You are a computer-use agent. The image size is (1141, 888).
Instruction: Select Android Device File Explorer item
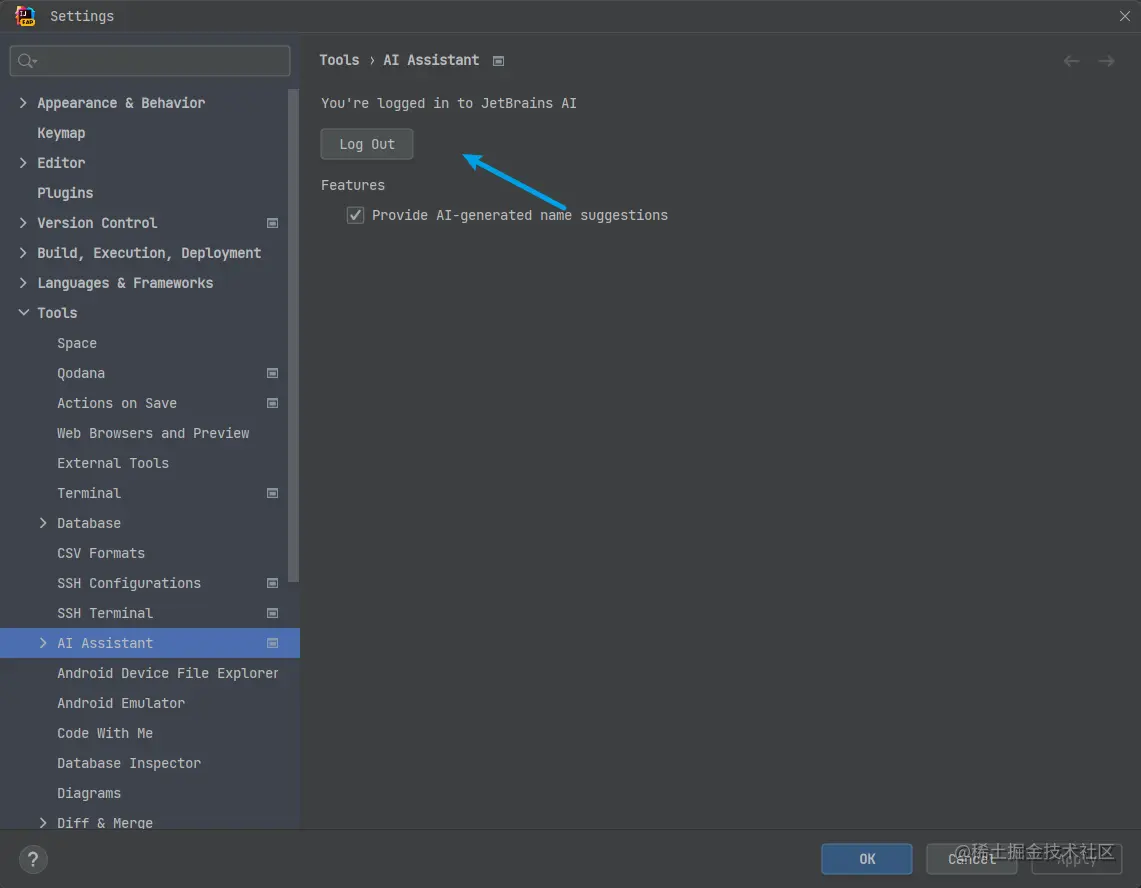[167, 673]
